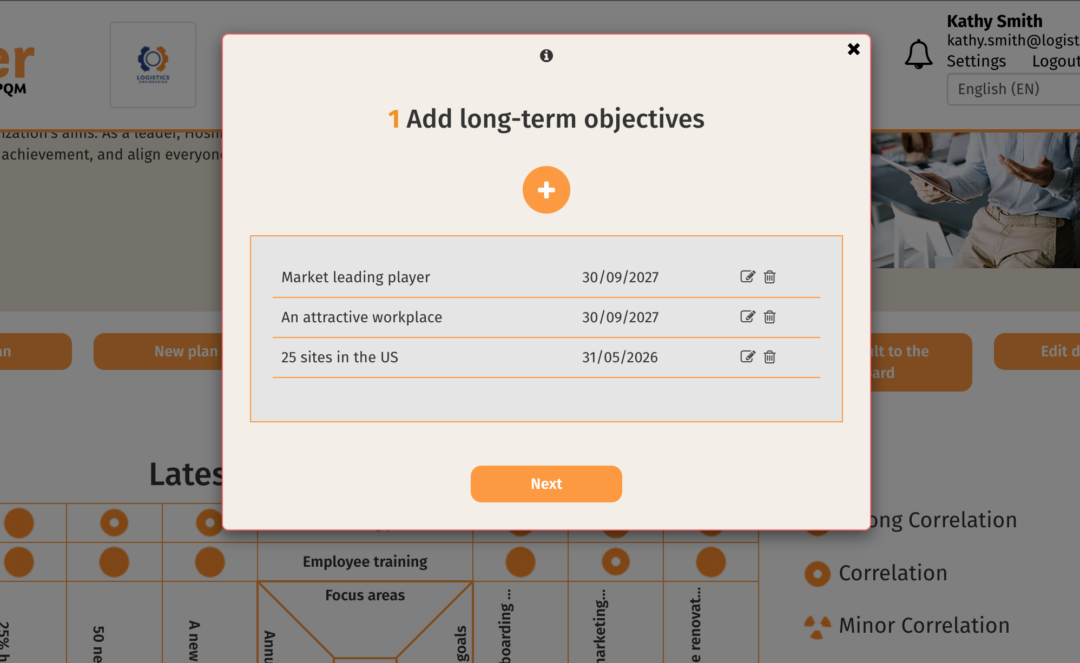The height and width of the screenshot is (663, 1080).
Task: Open the English (EN) language dropdown
Action: click(x=1012, y=89)
